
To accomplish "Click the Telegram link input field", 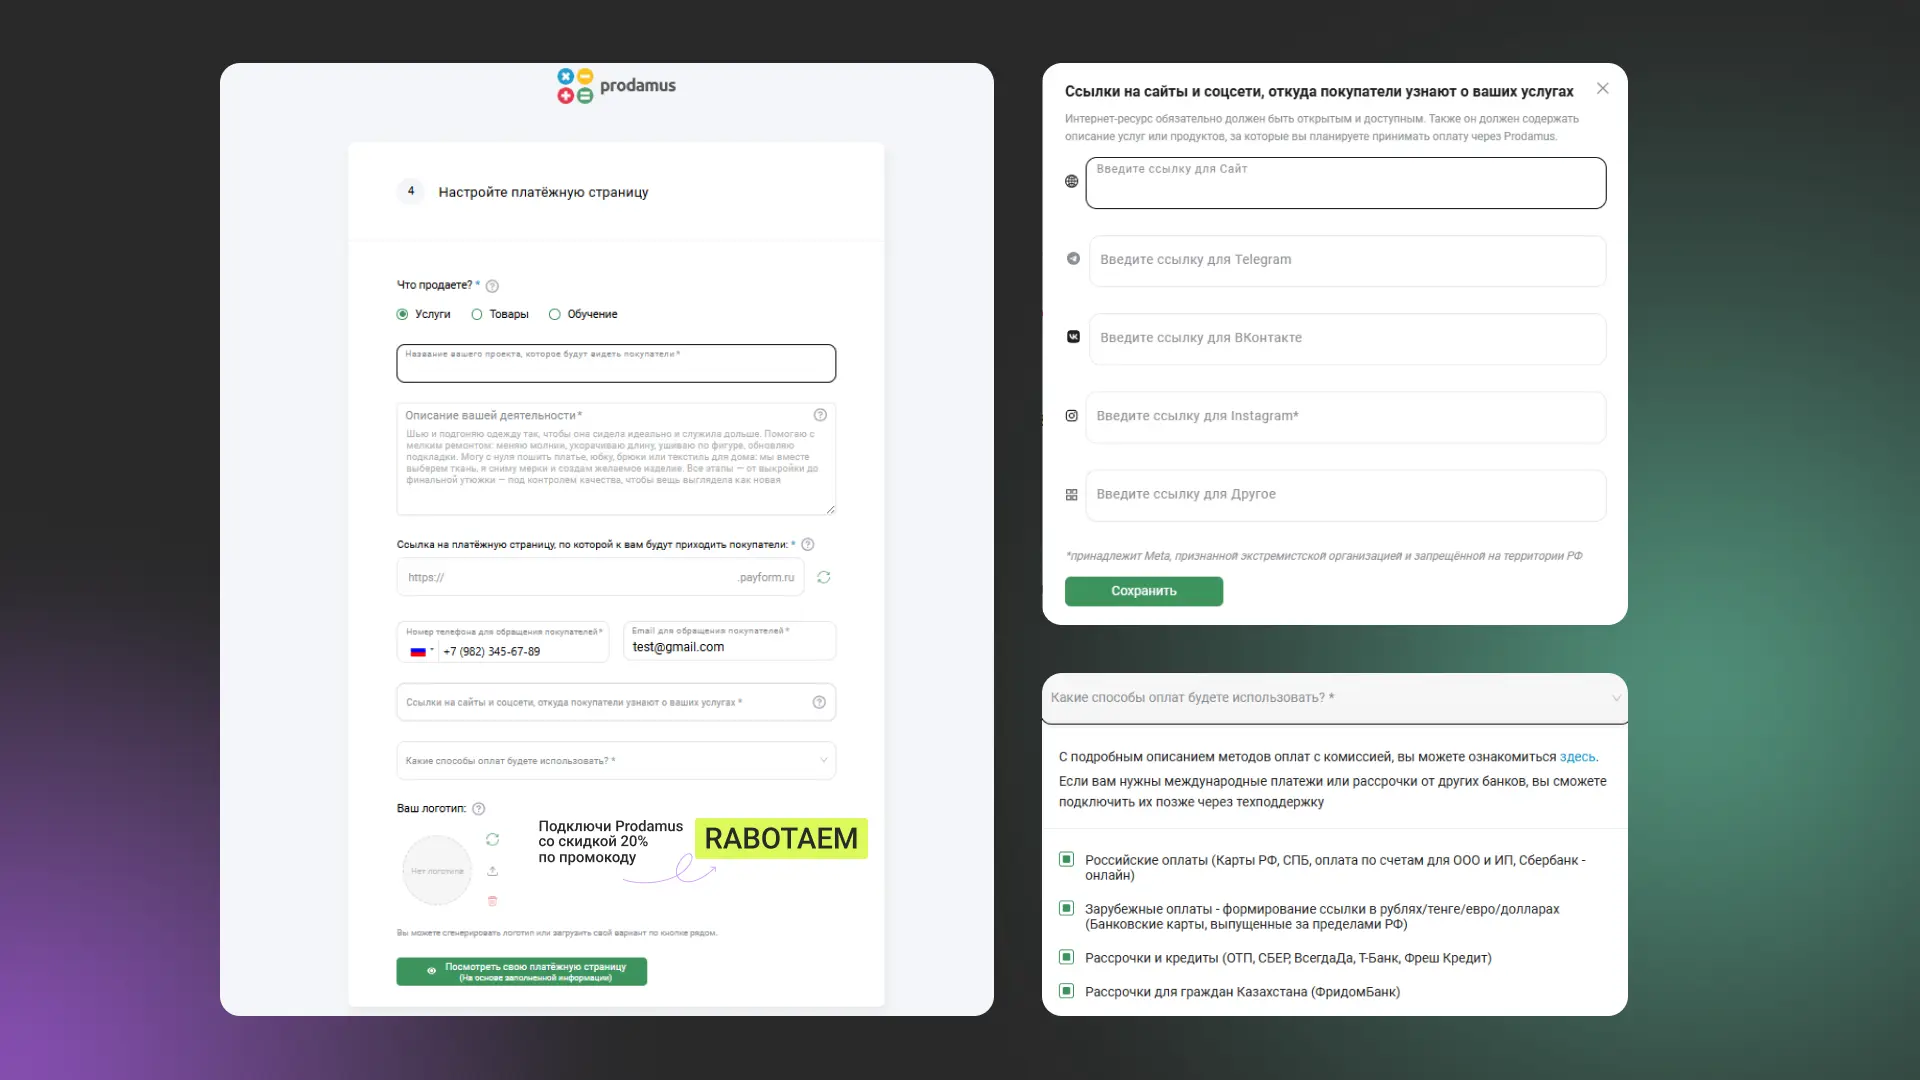I will (1346, 260).
